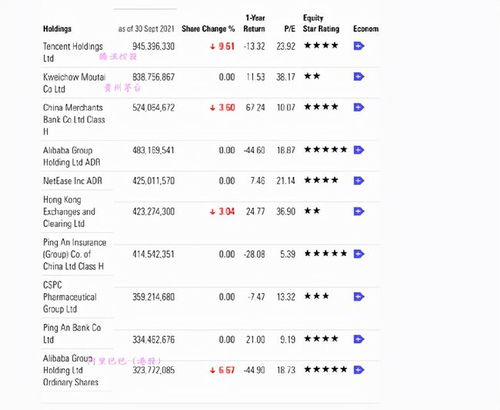Open blue arrow icon for Ping An Bank
This screenshot has width=500, height=410.
pos(359,339)
